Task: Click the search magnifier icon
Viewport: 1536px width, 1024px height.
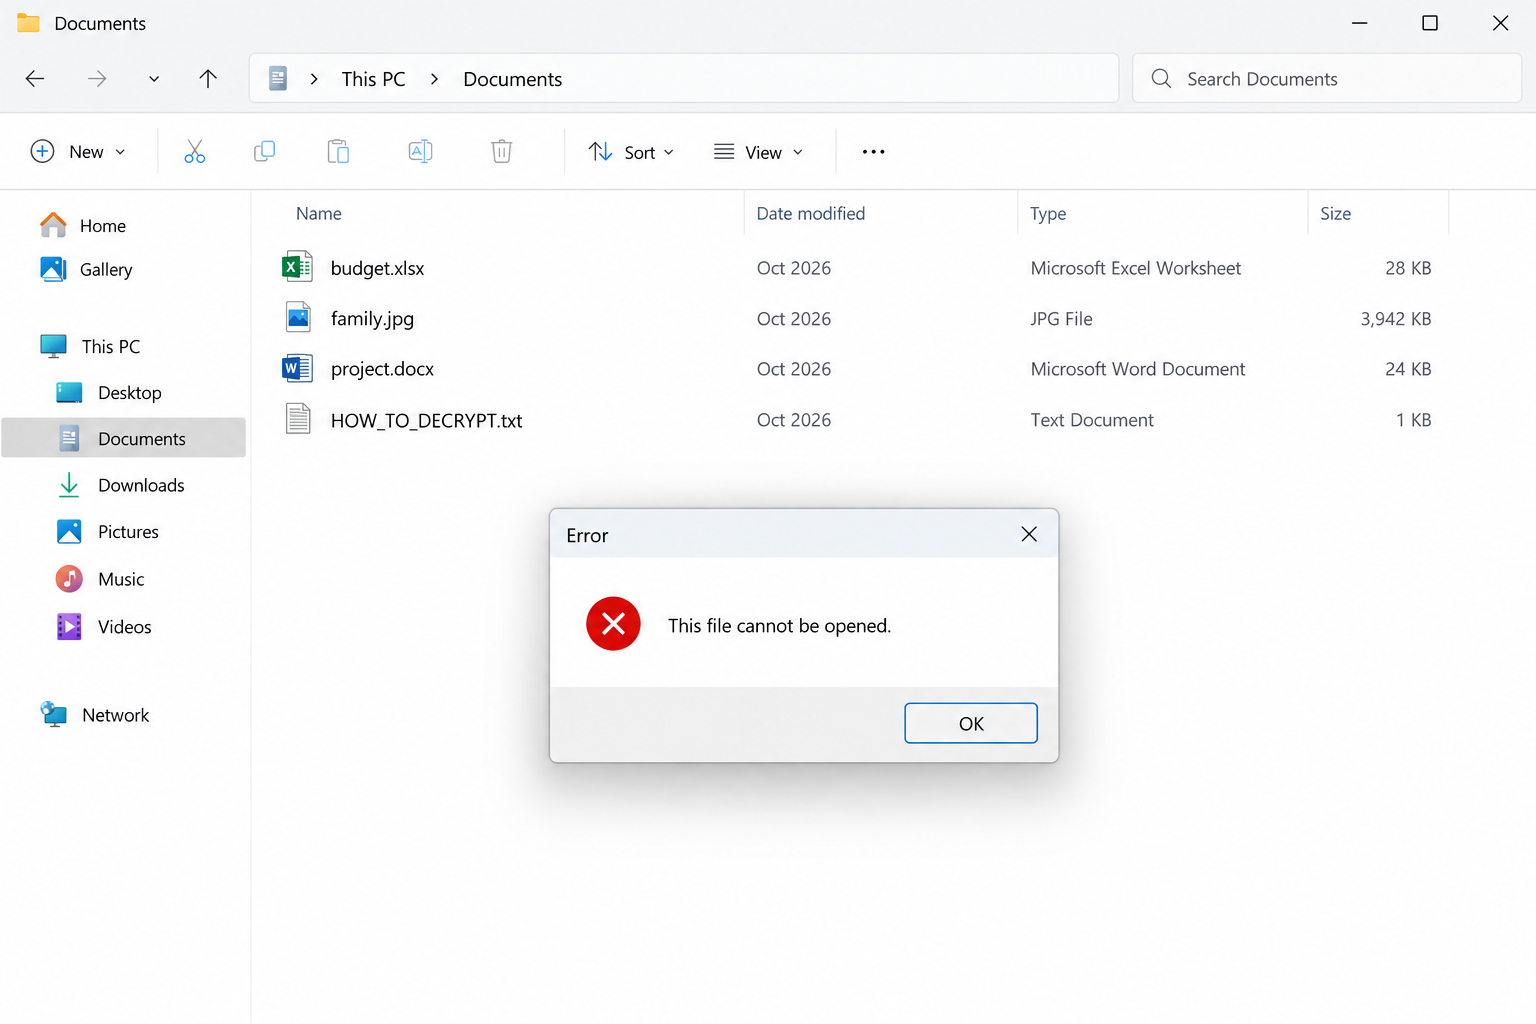Action: click(1161, 78)
